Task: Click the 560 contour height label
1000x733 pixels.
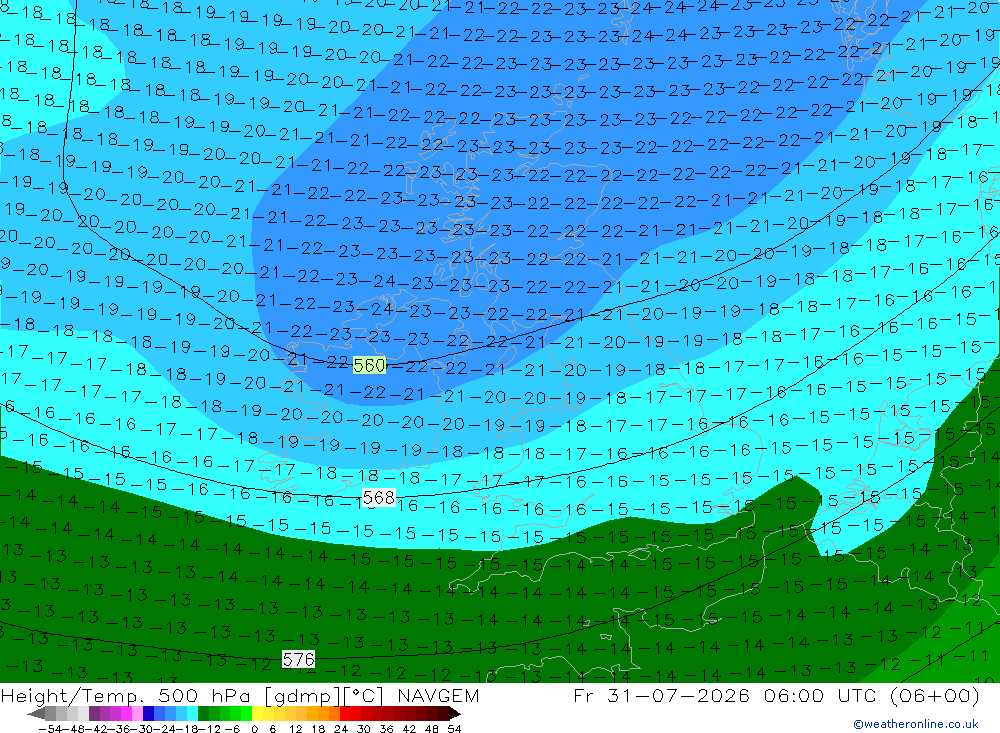Action: click(x=369, y=366)
